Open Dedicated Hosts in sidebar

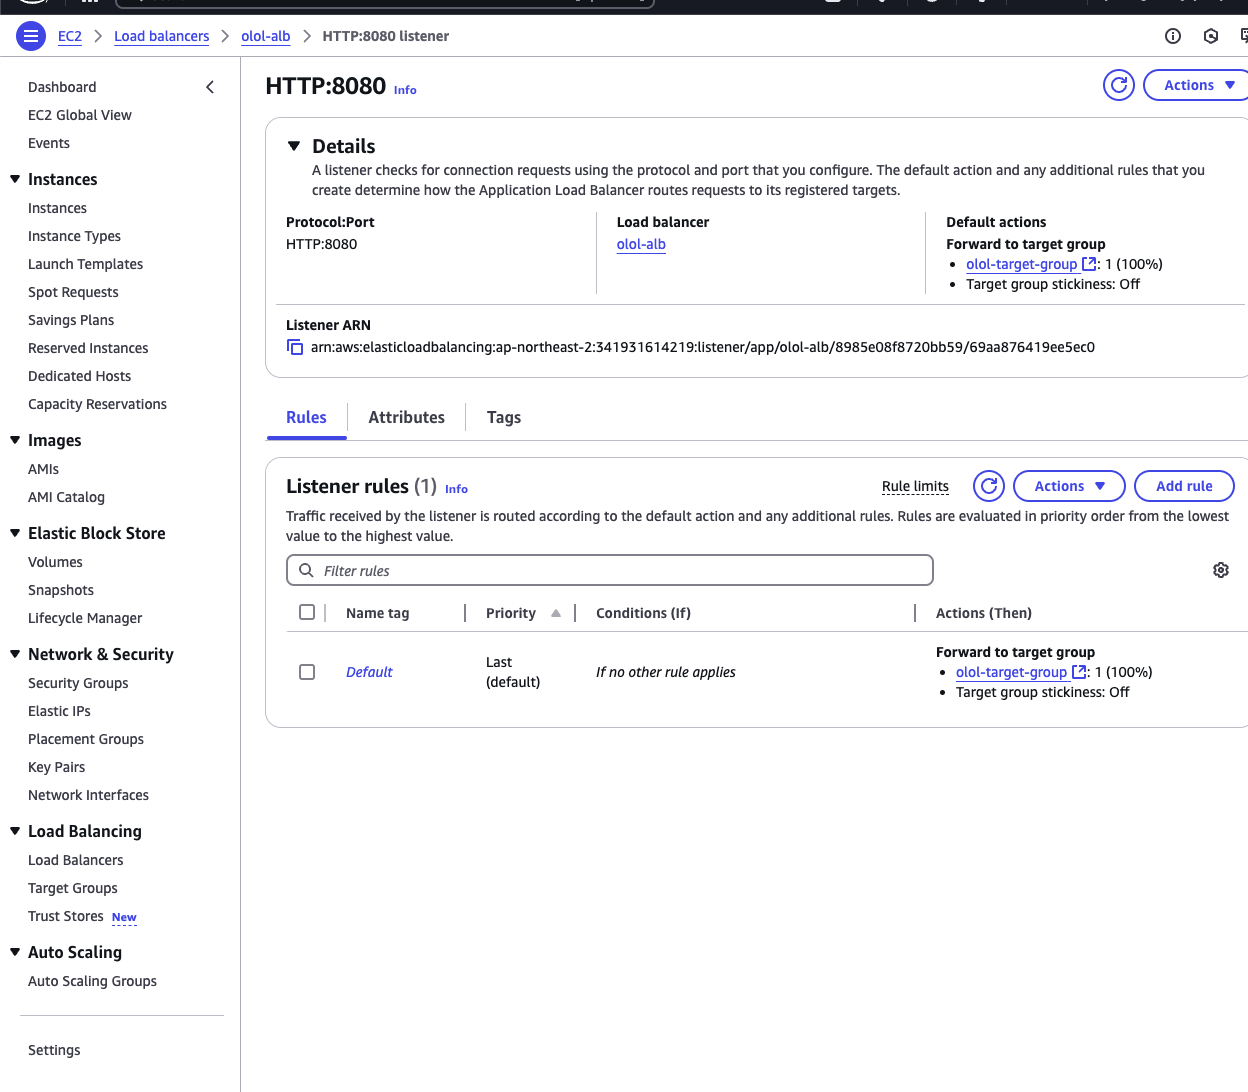point(79,376)
